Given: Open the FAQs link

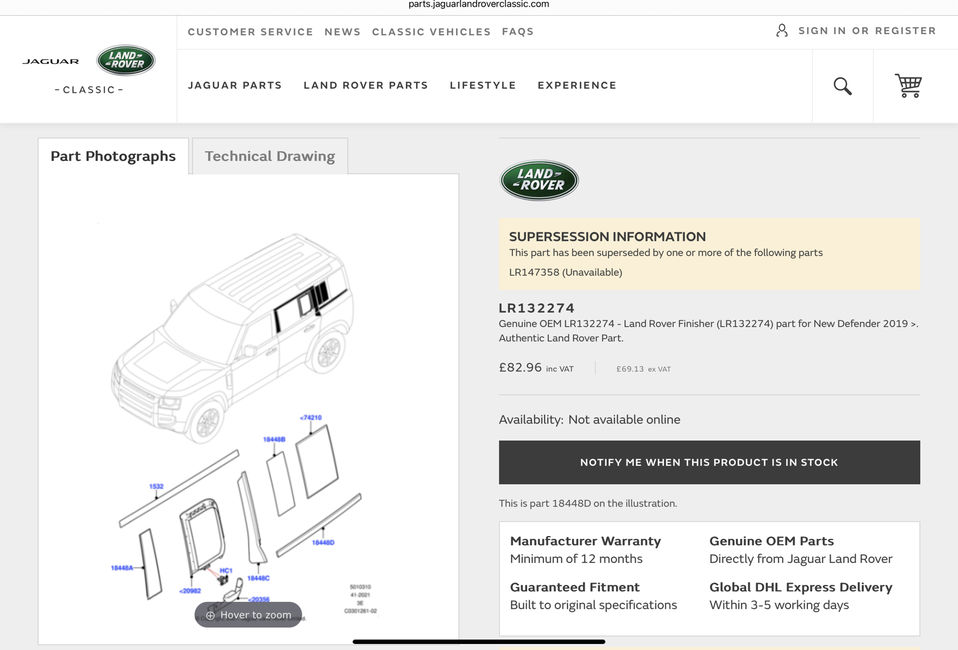Looking at the screenshot, I should (x=517, y=32).
